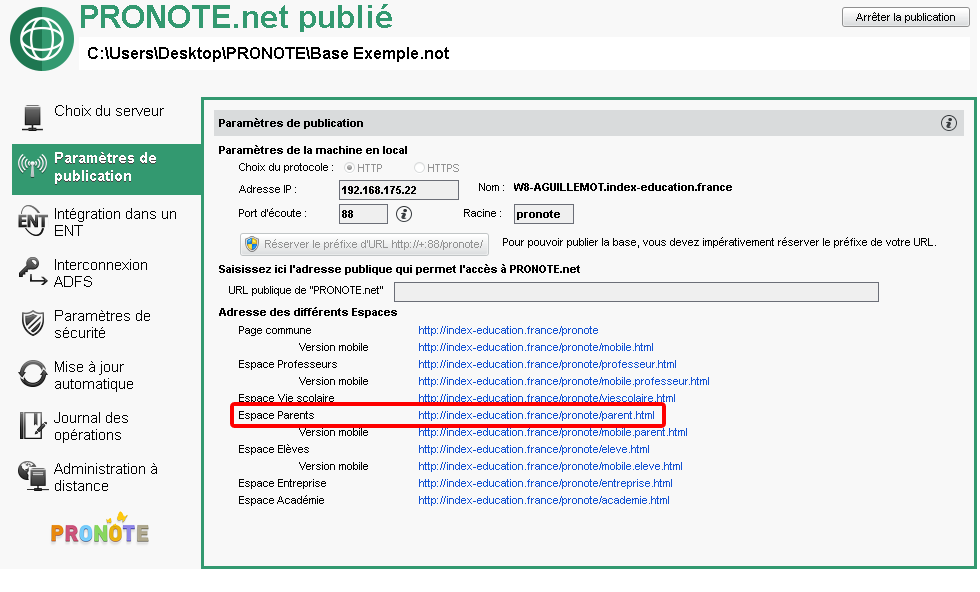This screenshot has width=980, height=592.
Task: Open the Espace Elèves eleve.html link
Action: coord(534,449)
